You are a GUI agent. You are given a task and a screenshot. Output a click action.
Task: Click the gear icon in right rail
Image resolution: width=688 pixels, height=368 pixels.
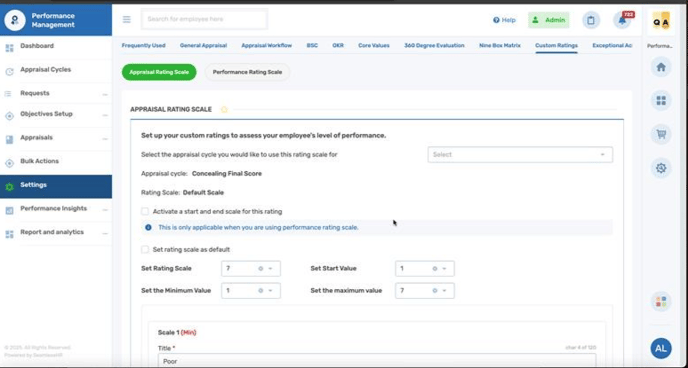tap(661, 168)
